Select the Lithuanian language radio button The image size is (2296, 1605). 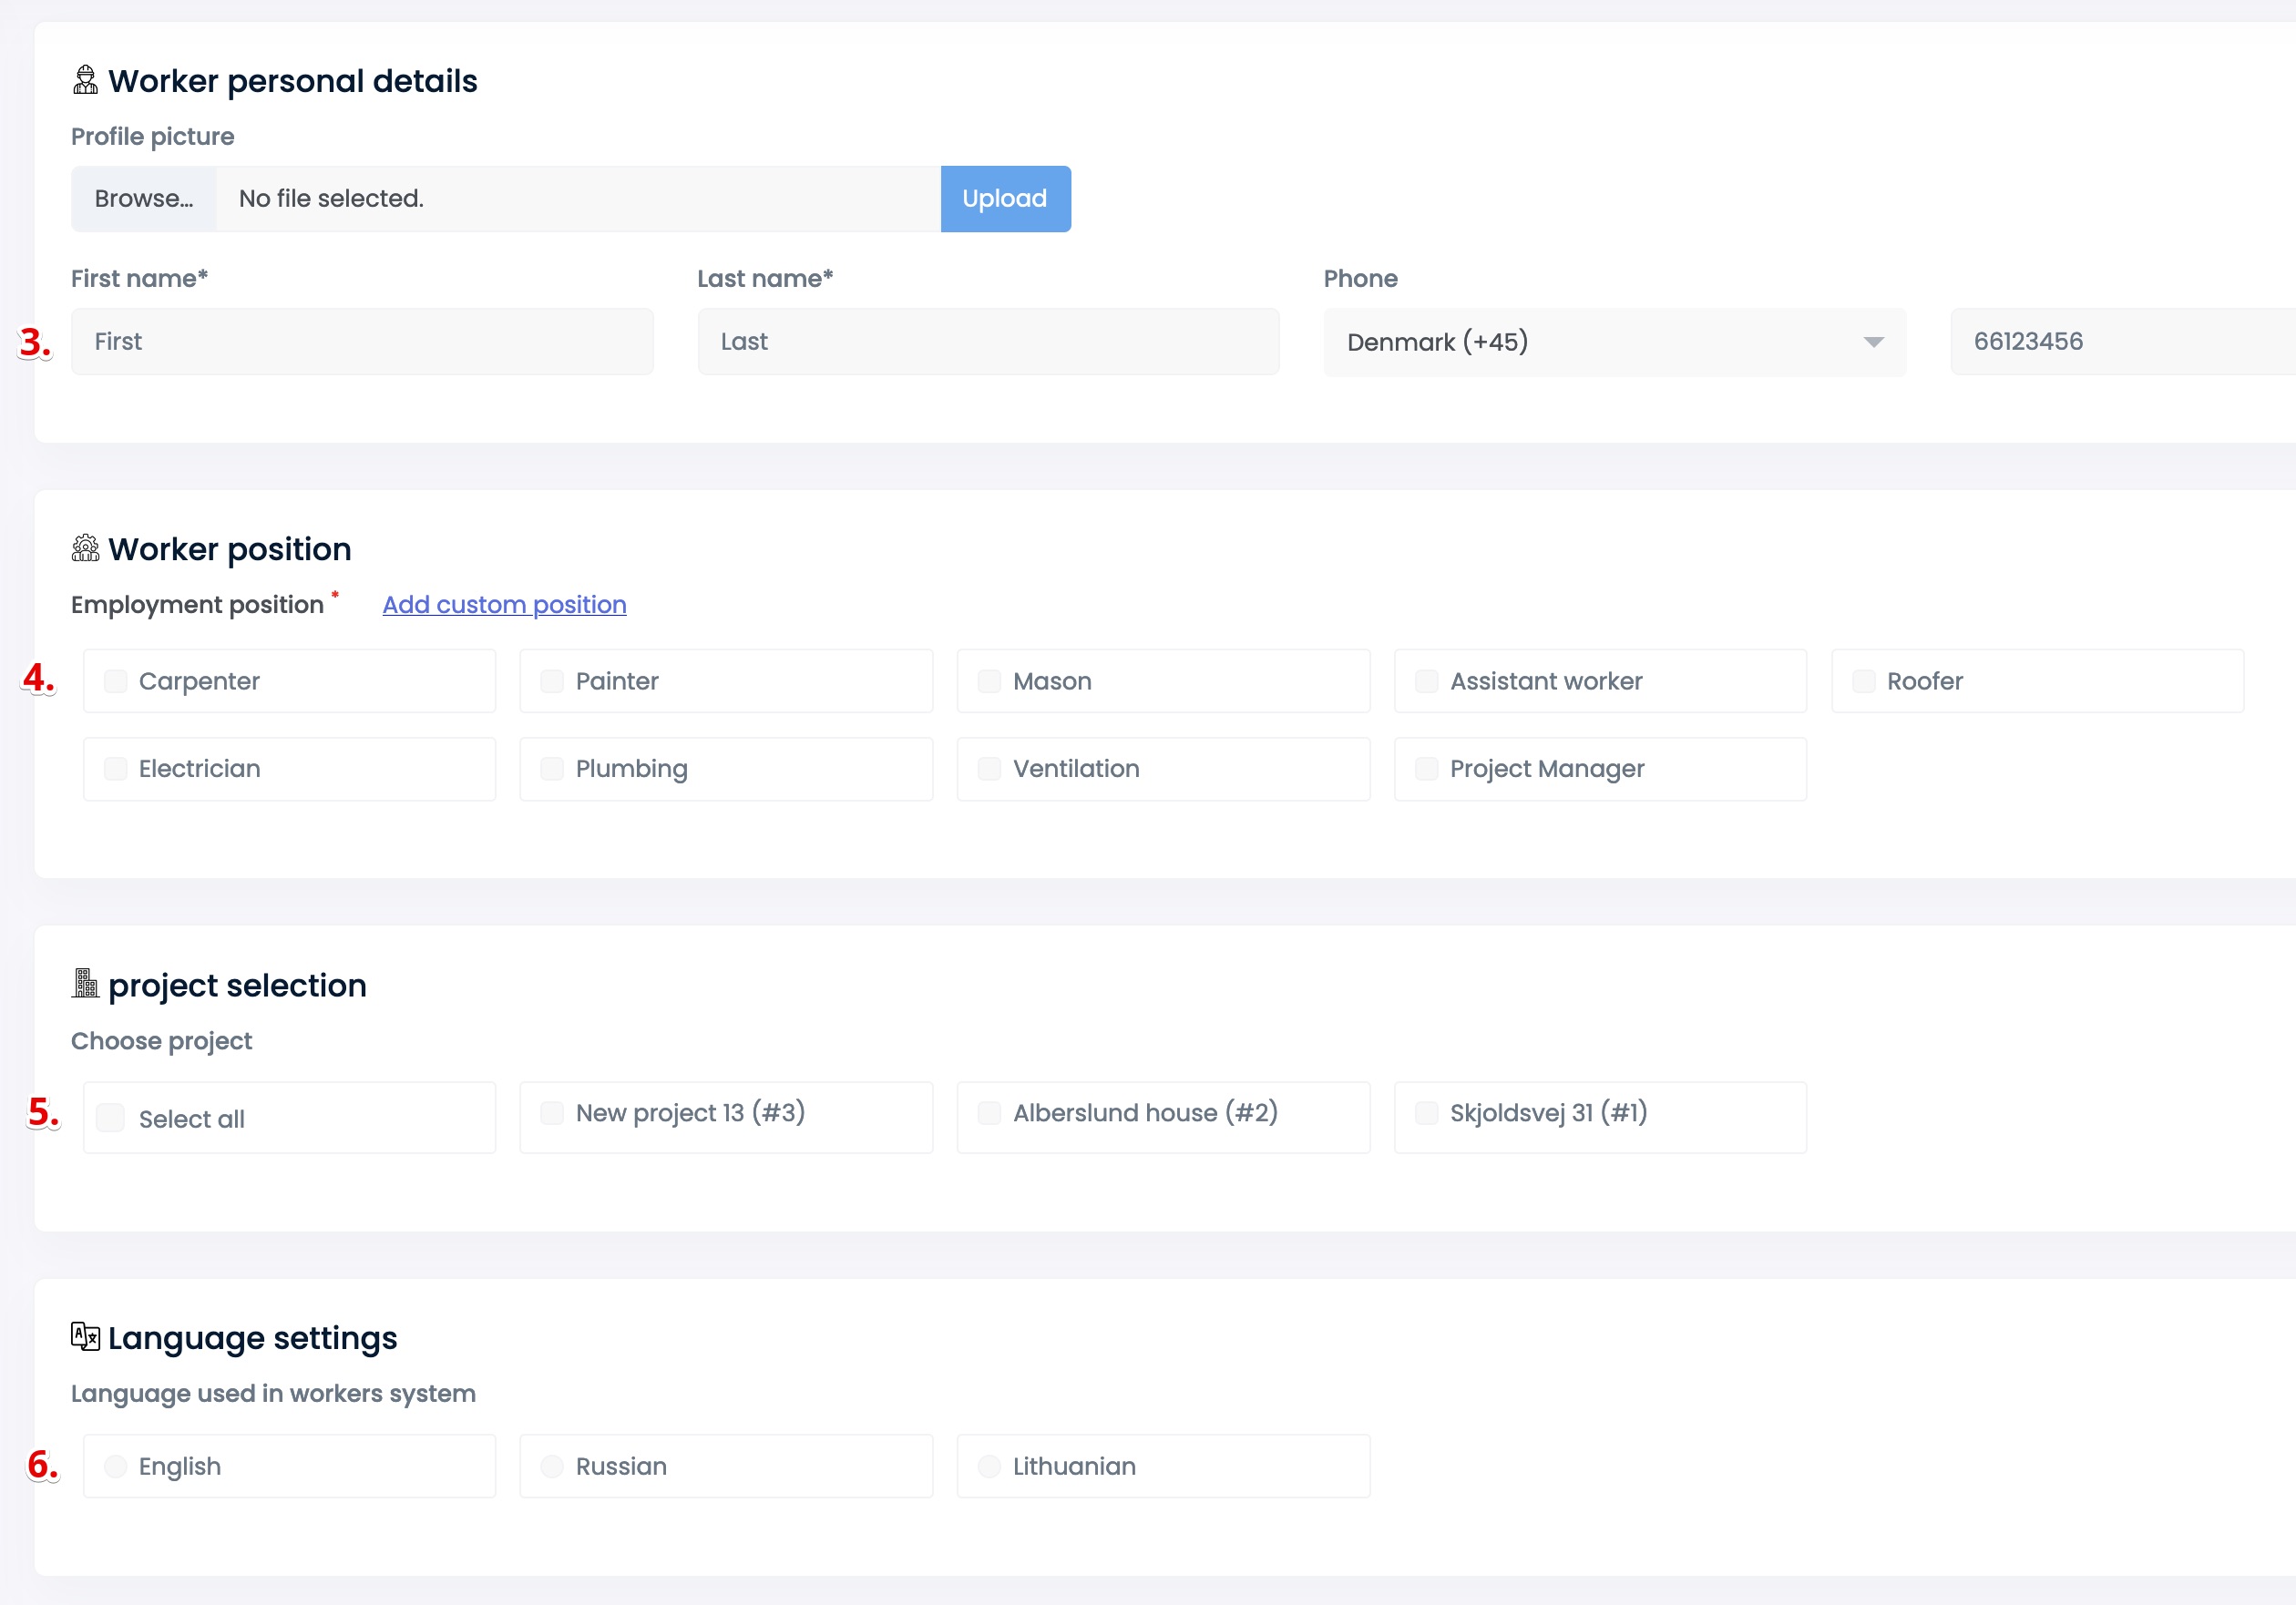coord(989,1466)
